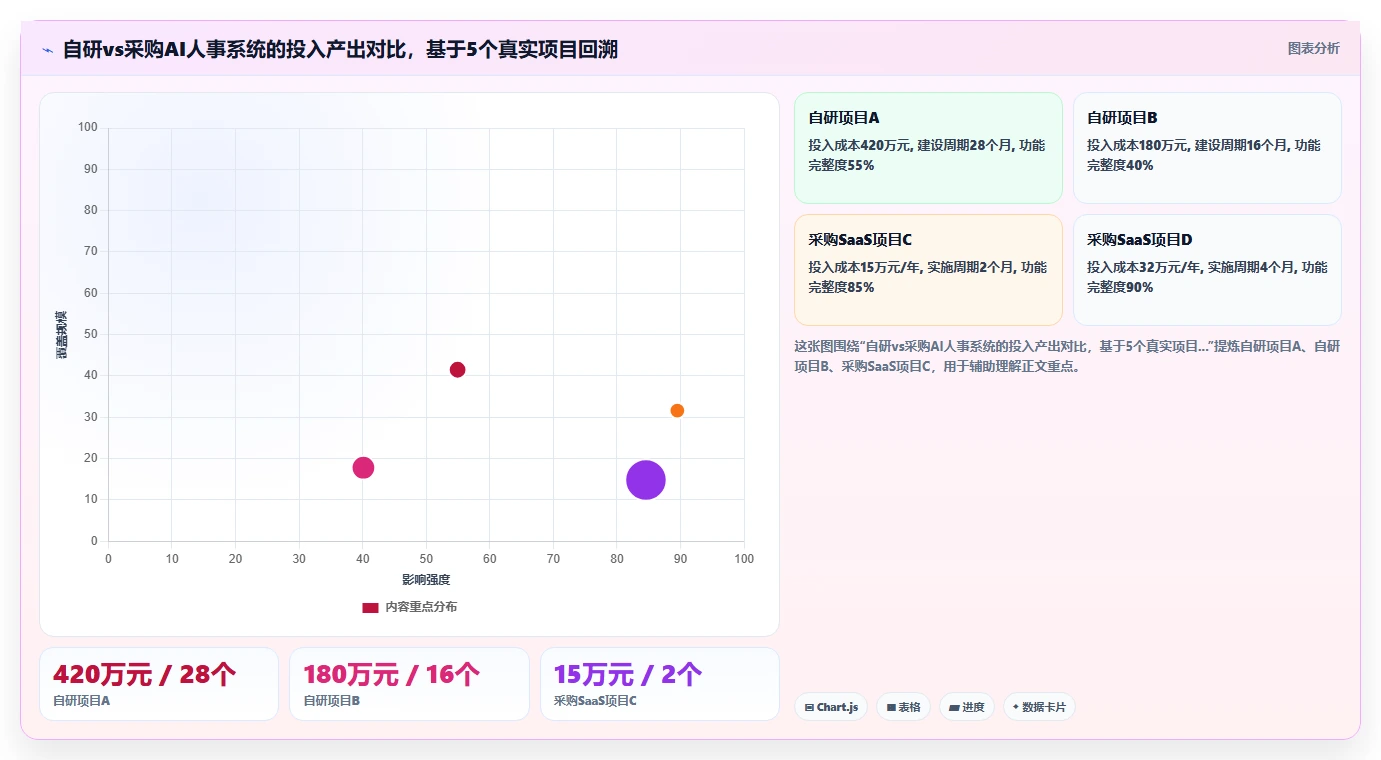Click the 采购SaaS项目C label under 15万元
The height and width of the screenshot is (760, 1381).
(x=595, y=701)
